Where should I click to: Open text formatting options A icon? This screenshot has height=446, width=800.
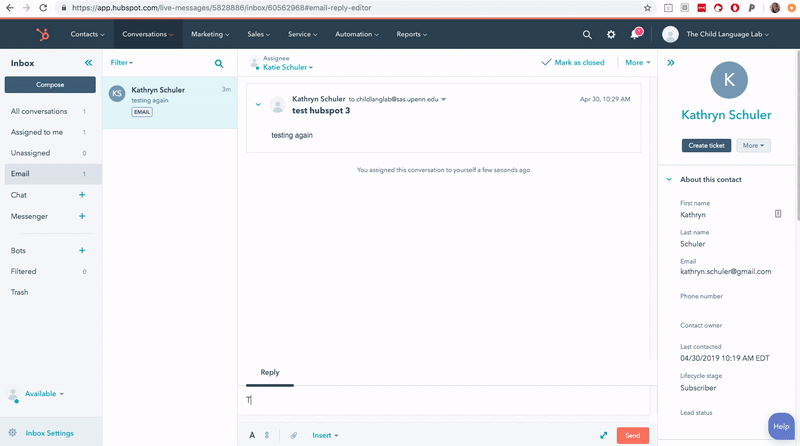click(252, 435)
